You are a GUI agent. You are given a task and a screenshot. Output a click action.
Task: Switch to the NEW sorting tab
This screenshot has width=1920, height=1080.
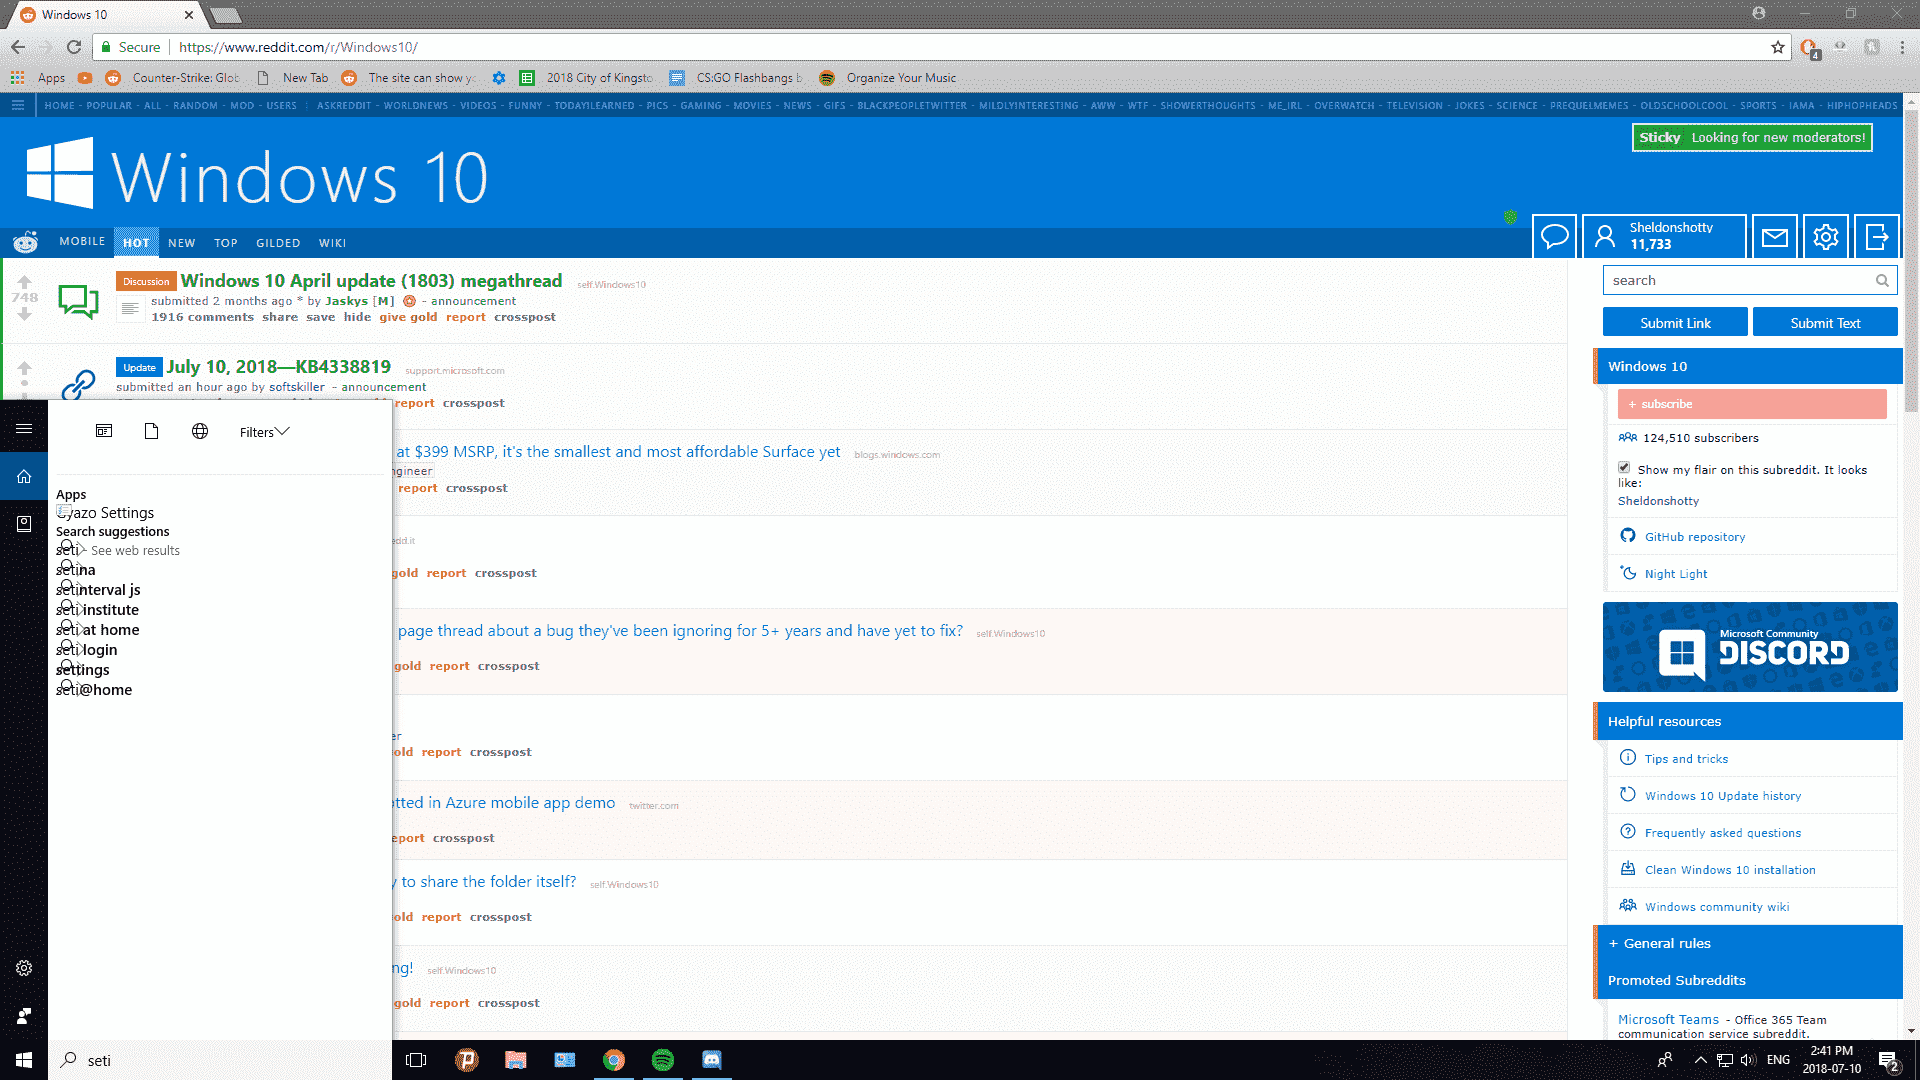[x=181, y=243]
